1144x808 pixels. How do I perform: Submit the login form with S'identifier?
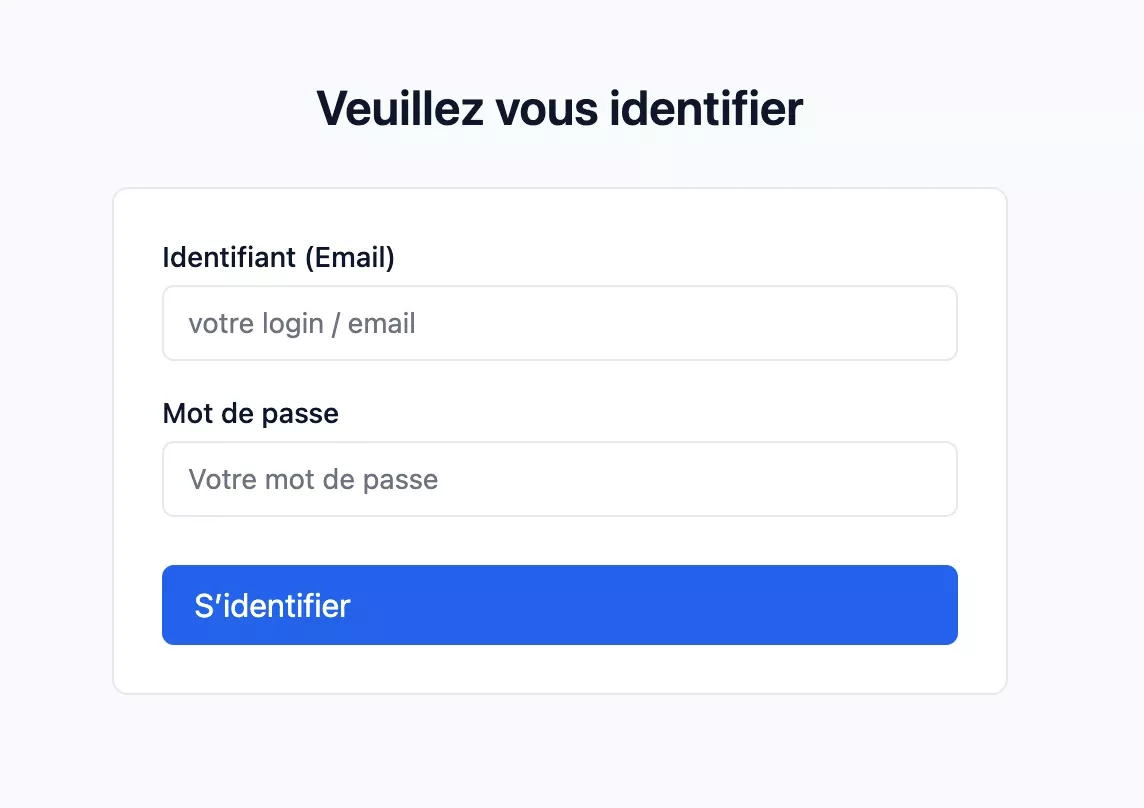560,605
